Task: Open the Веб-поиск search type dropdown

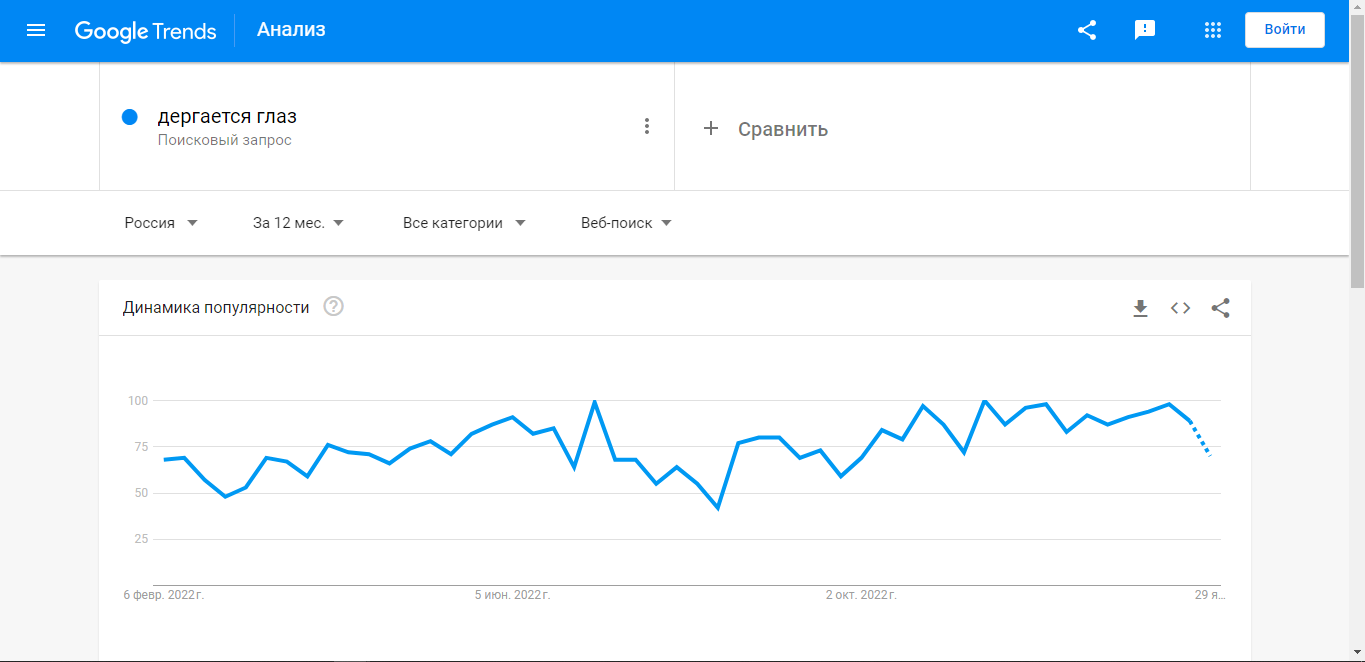Action: click(627, 223)
